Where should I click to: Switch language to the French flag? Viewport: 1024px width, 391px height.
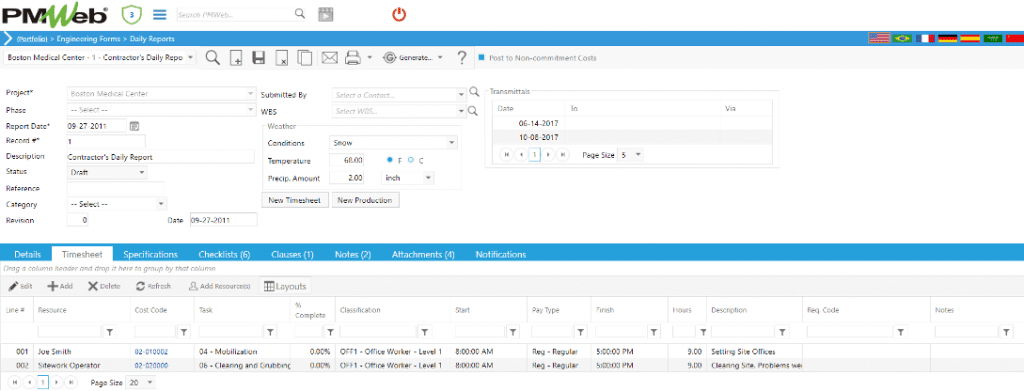point(925,39)
